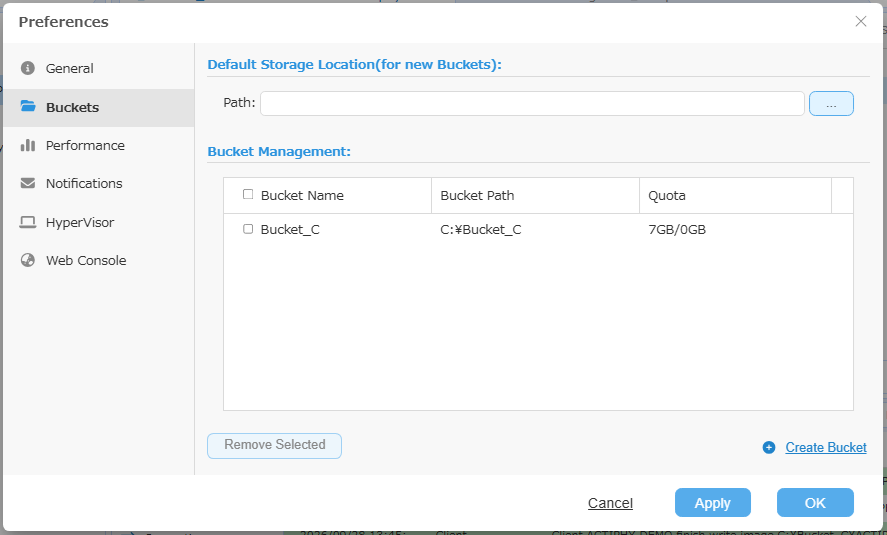
Task: Apply the preference changes
Action: click(713, 503)
